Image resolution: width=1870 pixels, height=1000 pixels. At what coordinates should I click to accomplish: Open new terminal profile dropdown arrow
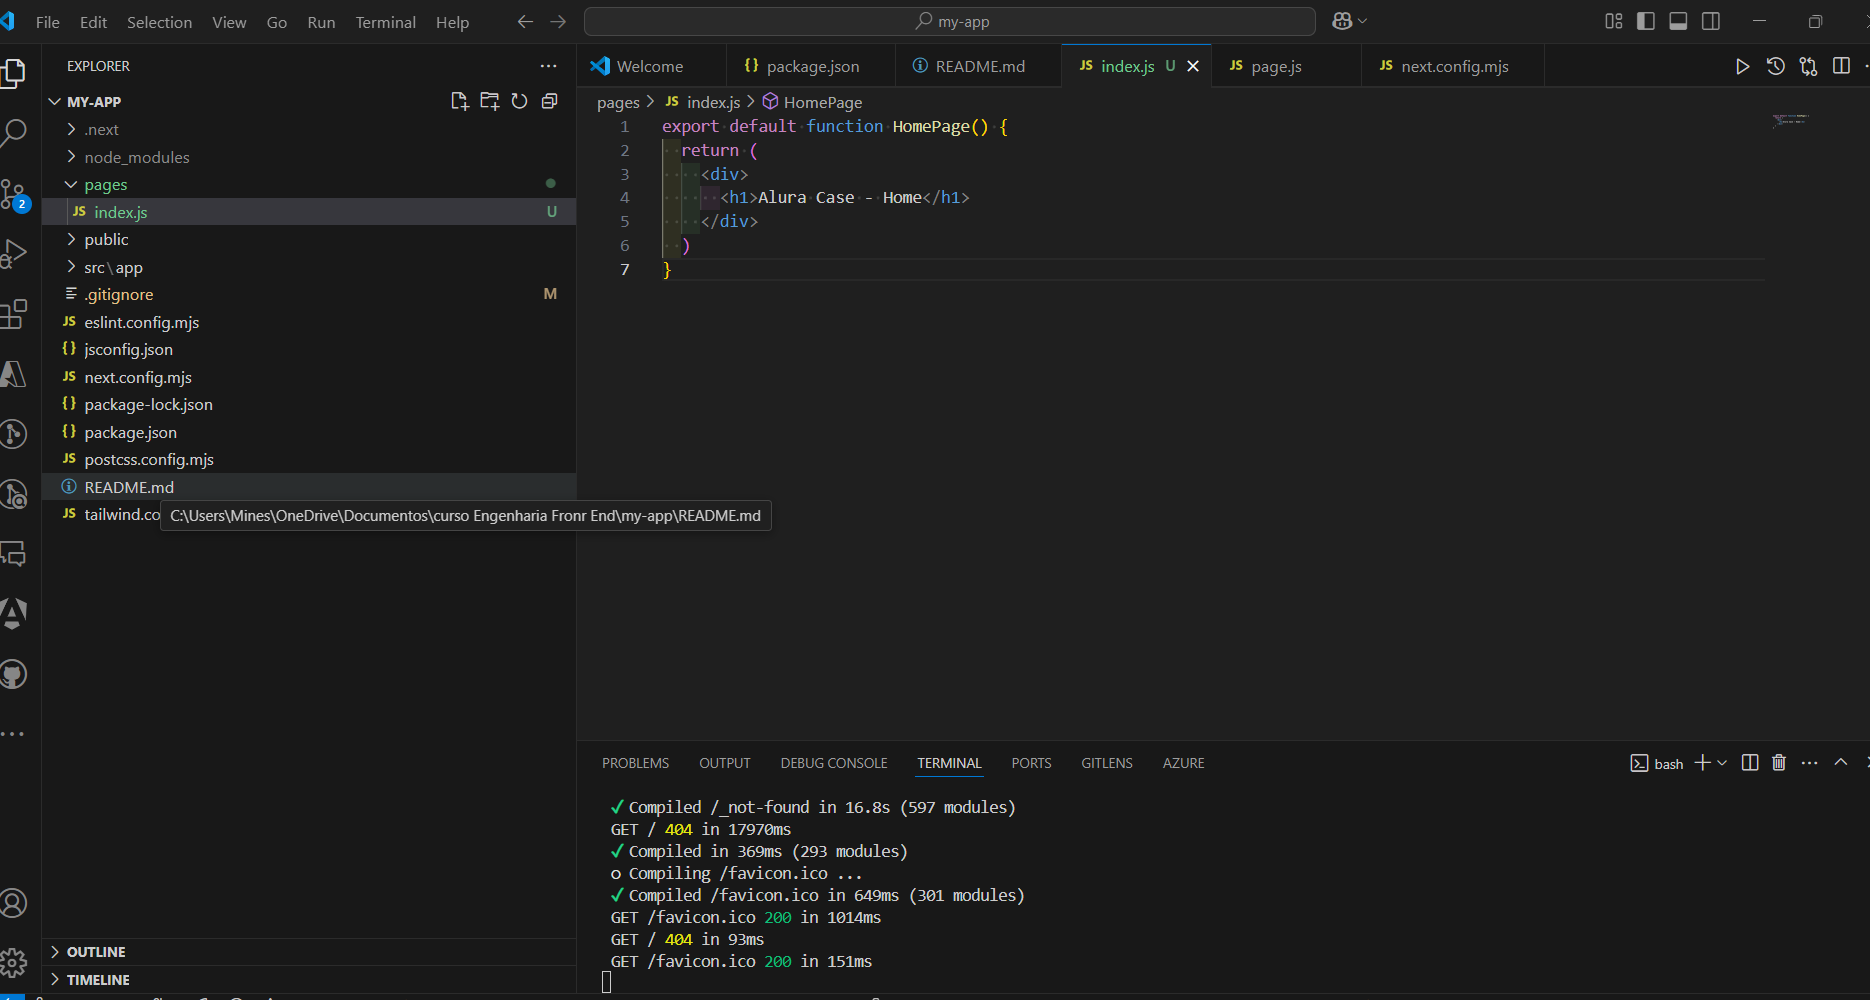click(1722, 763)
